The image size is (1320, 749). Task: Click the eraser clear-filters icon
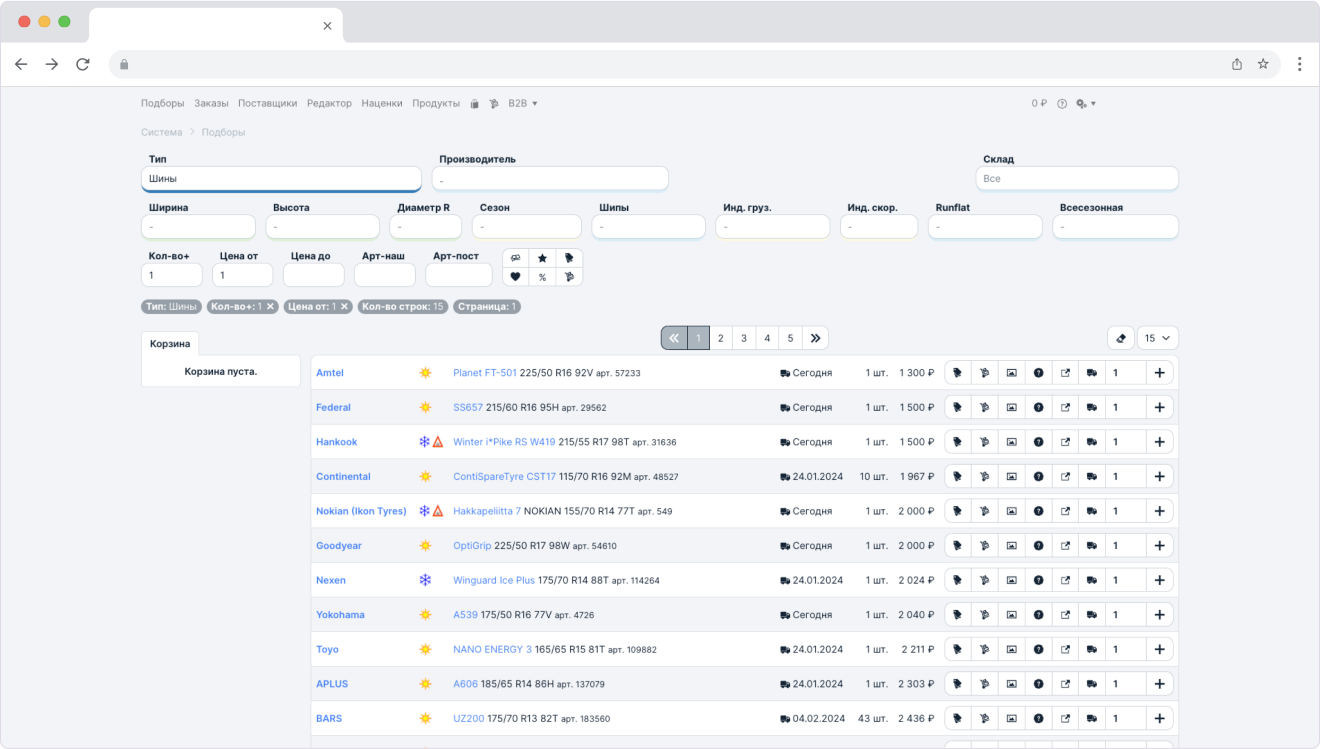click(1120, 338)
